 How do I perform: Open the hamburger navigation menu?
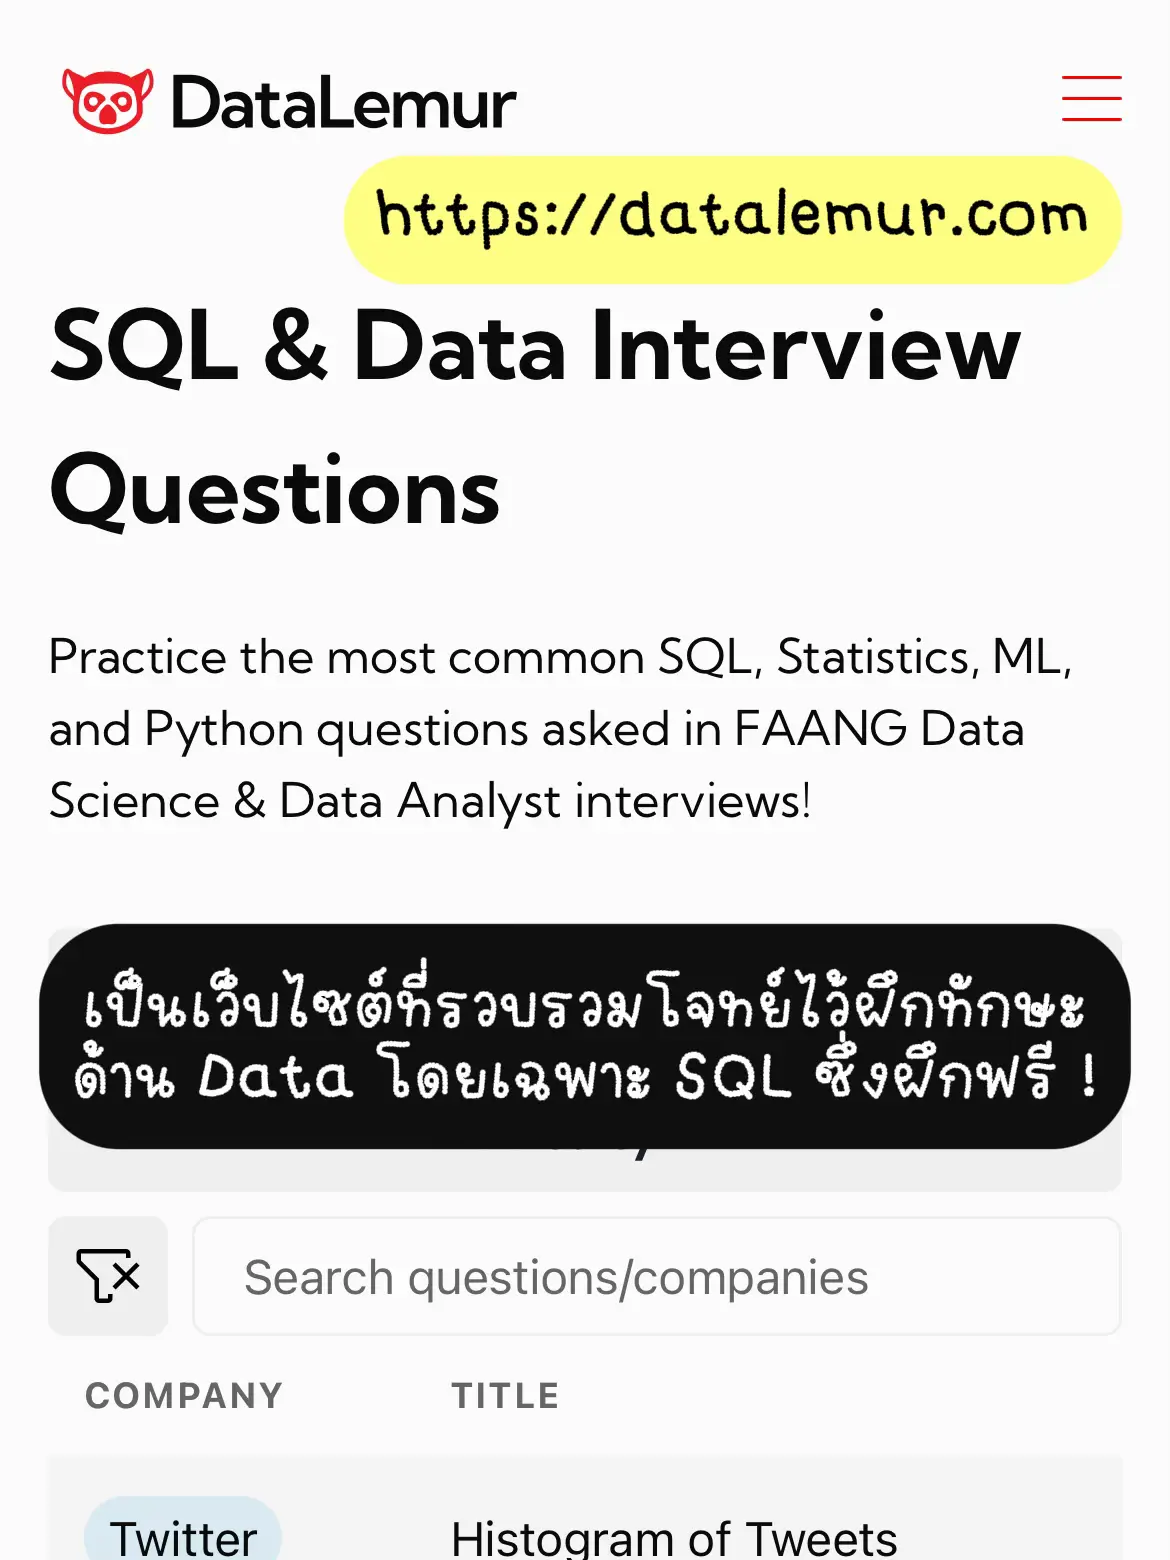click(1091, 99)
